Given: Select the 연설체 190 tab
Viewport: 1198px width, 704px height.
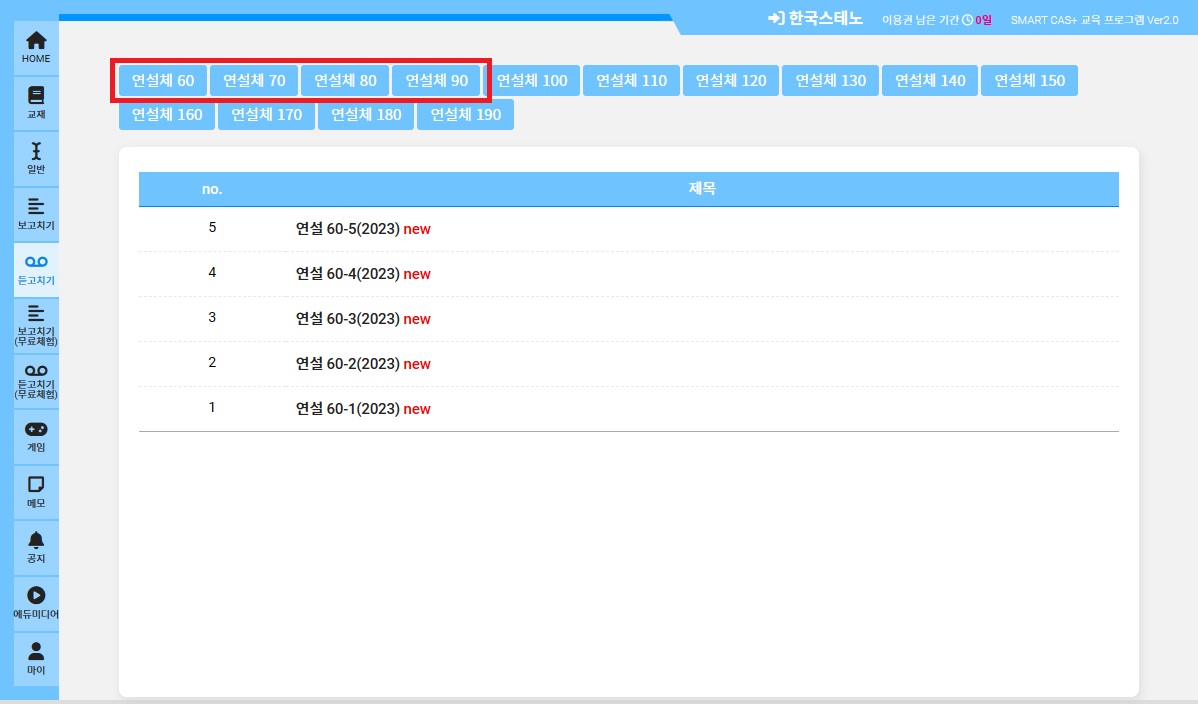Looking at the screenshot, I should click(465, 115).
